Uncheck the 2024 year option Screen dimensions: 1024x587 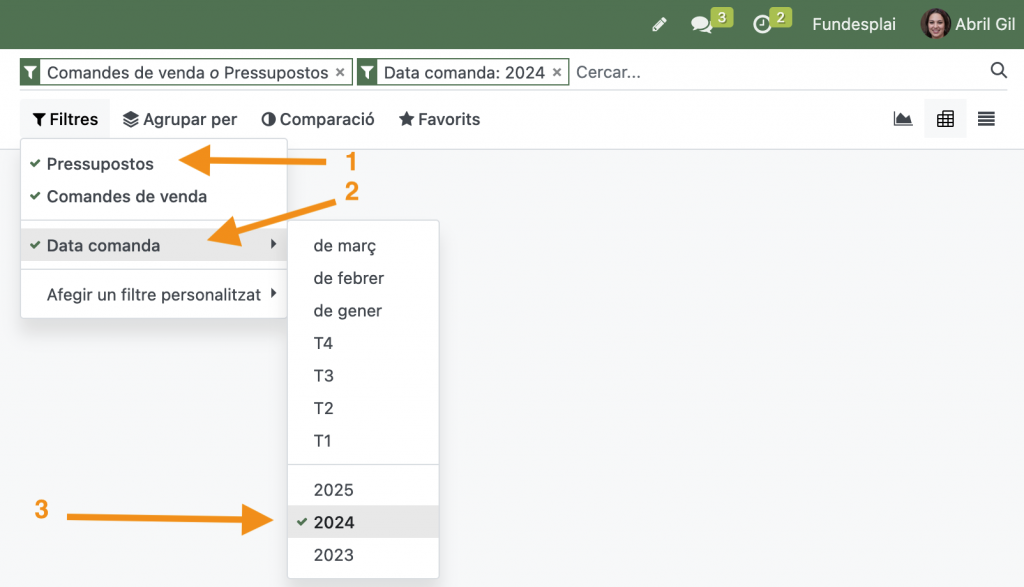(x=334, y=522)
